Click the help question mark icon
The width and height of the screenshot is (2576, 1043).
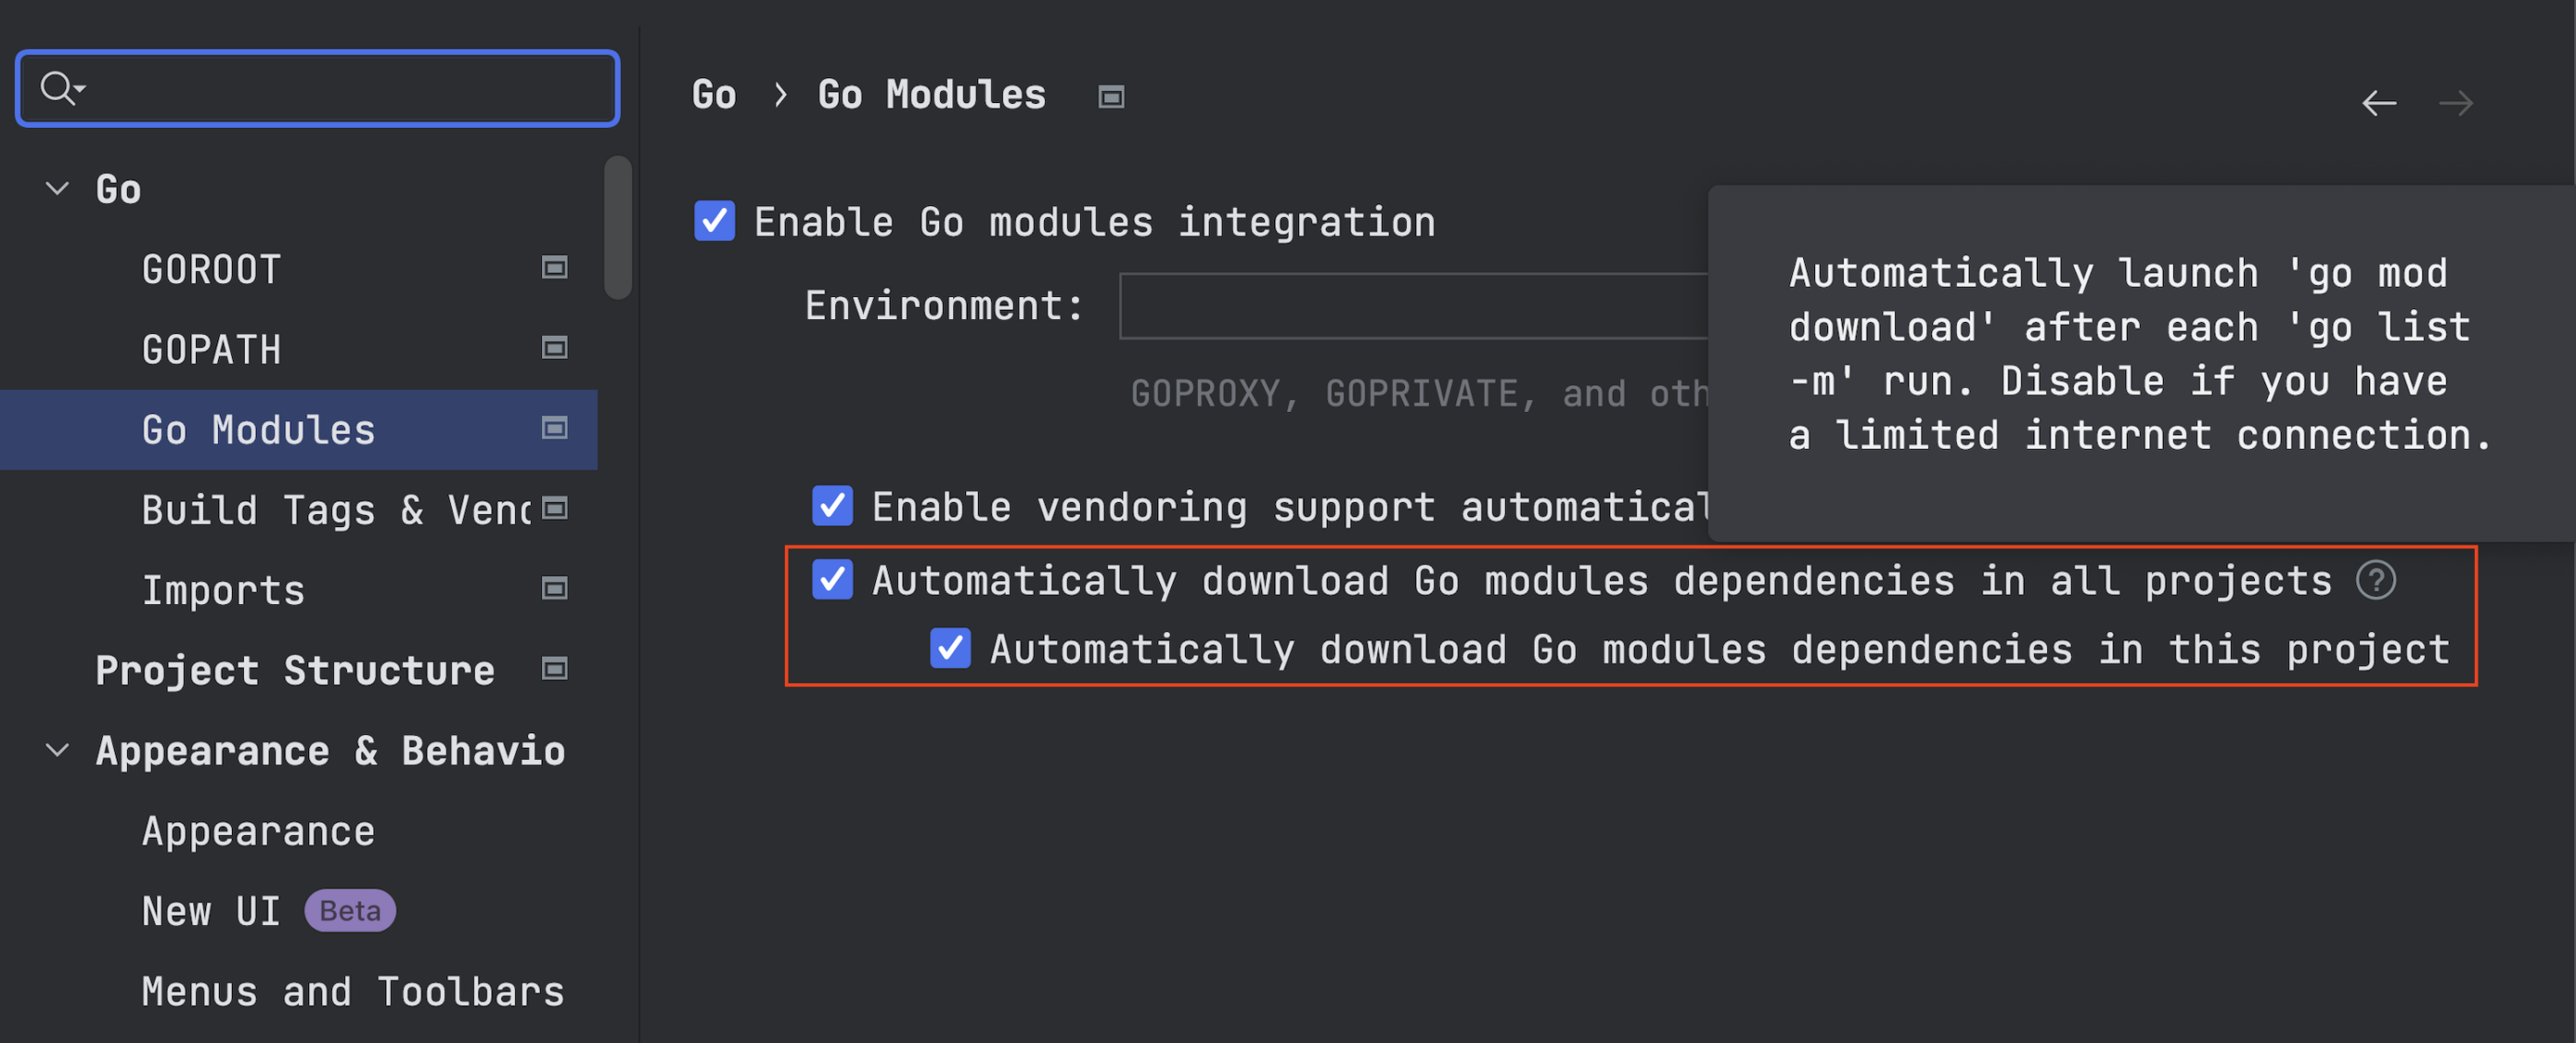(x=2375, y=580)
